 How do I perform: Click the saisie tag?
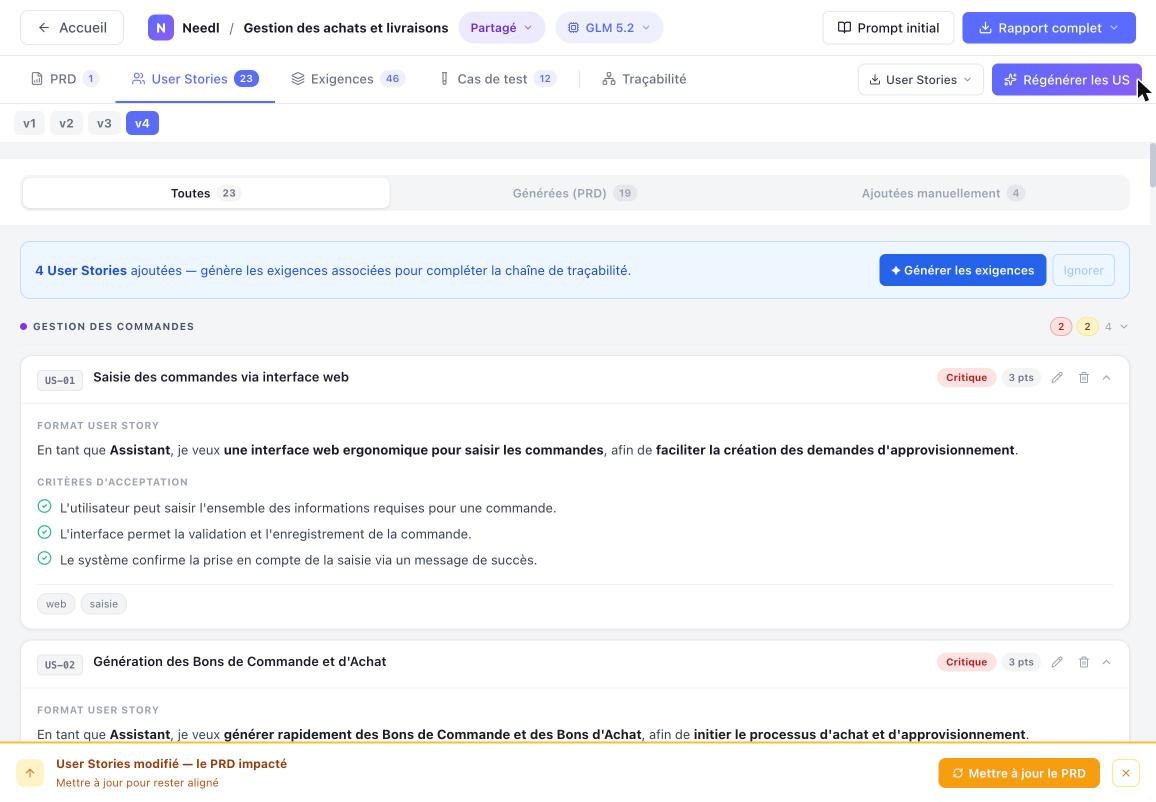pos(104,604)
